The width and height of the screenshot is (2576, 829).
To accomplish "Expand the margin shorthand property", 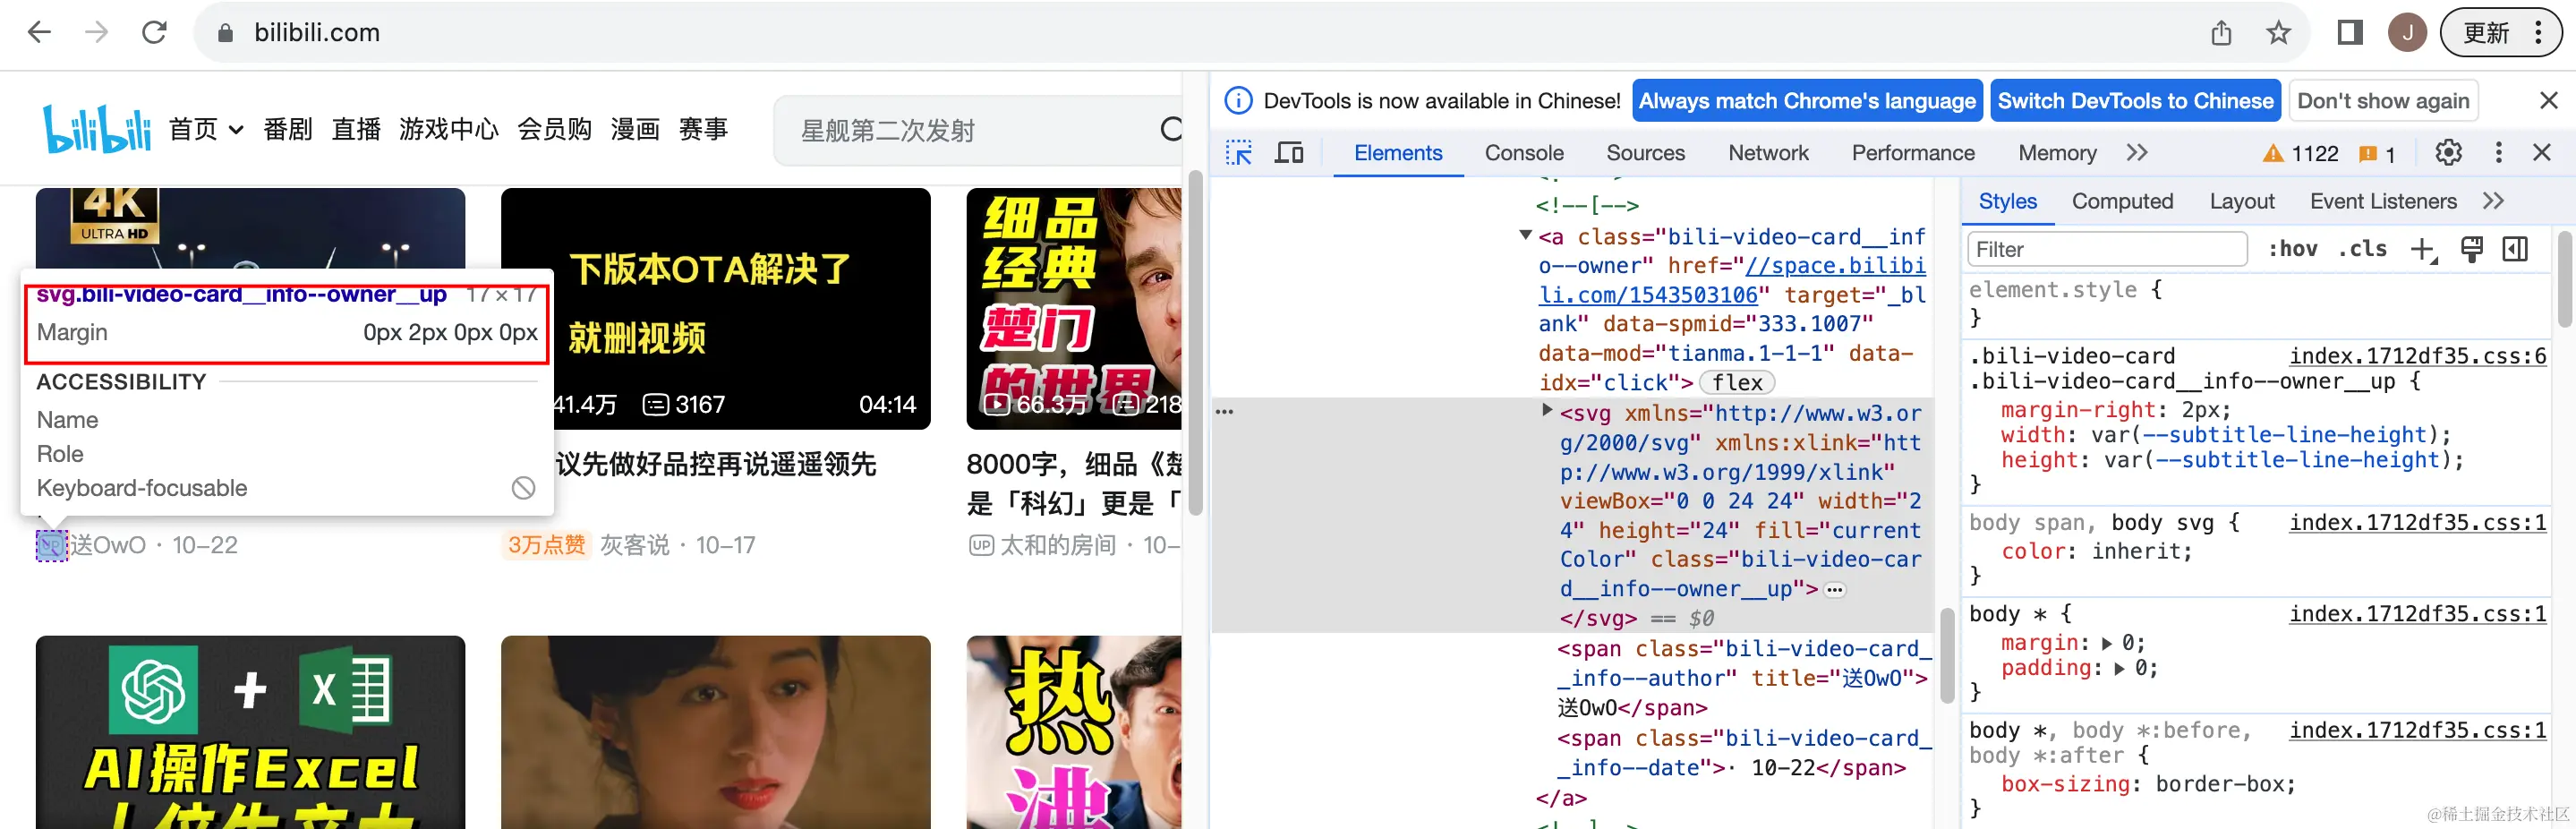I will click(x=2108, y=643).
